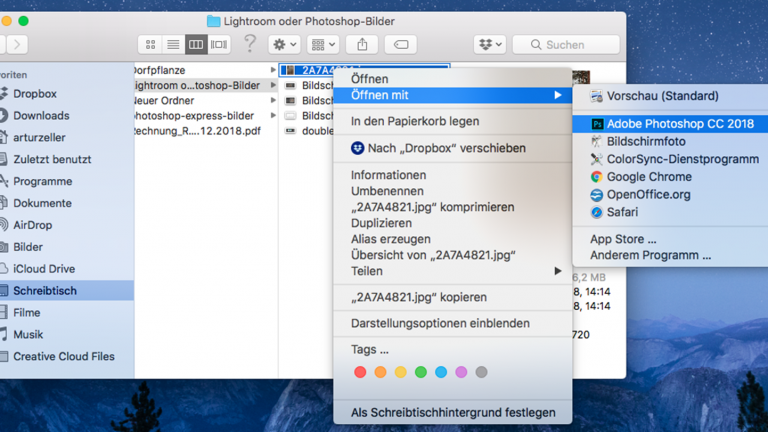Viewport: 768px width, 432px height.
Task: Open the gear action menu dropdown
Action: 284,45
